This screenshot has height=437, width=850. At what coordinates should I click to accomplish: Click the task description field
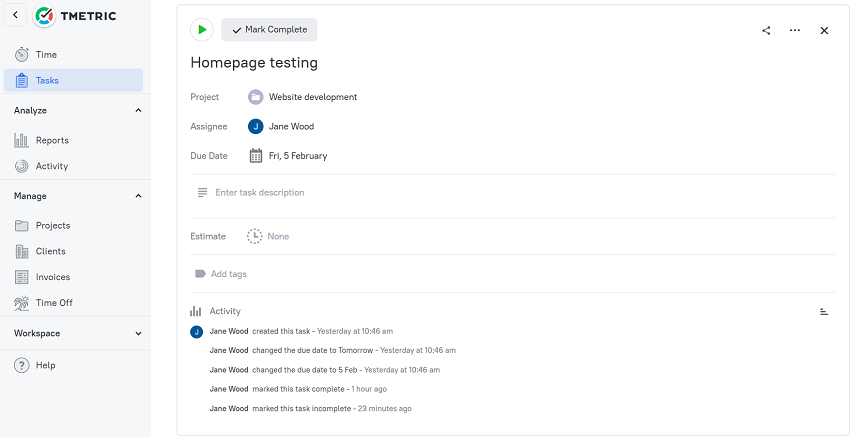pos(513,193)
